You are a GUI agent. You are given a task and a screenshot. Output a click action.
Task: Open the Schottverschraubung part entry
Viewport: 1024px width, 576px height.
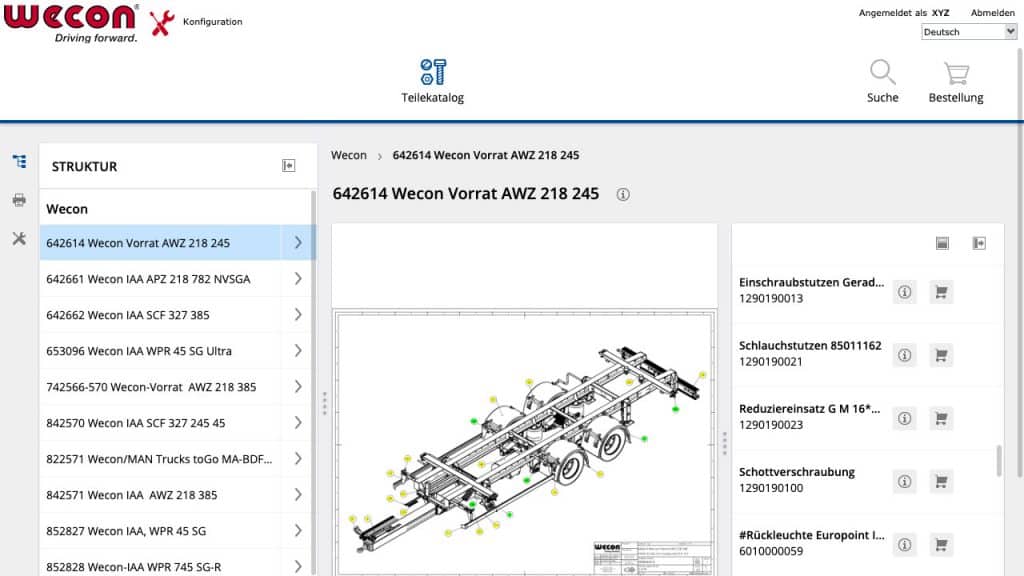(x=797, y=480)
